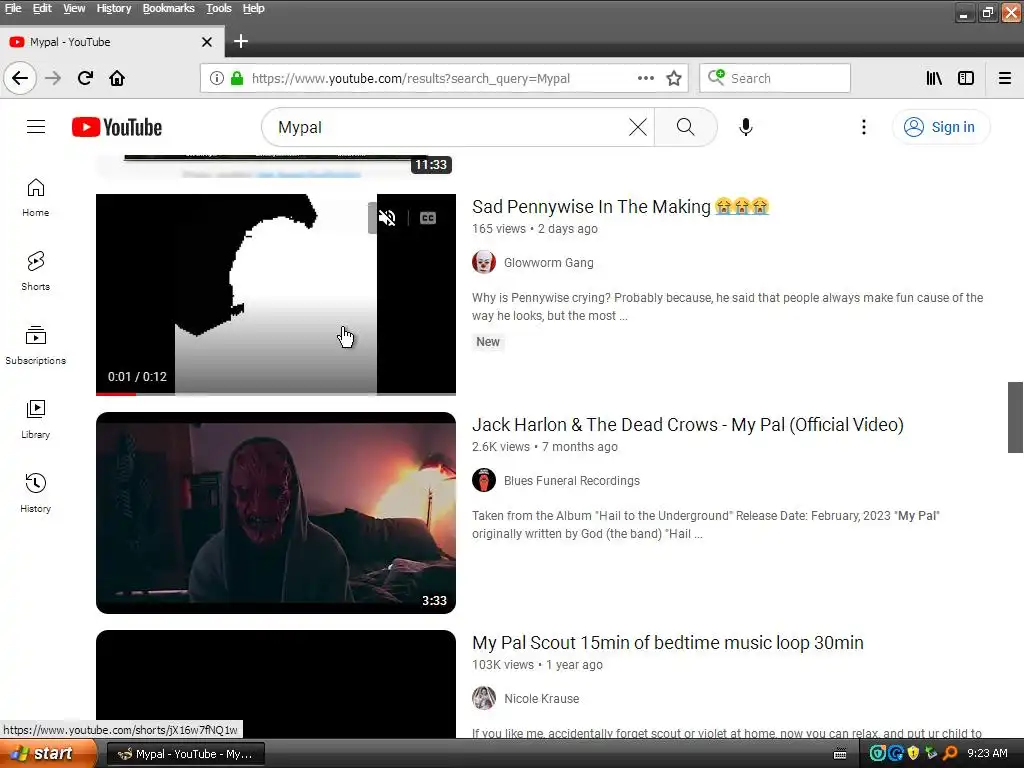Show site information icon in address bar
1024x768 pixels.
point(217,78)
